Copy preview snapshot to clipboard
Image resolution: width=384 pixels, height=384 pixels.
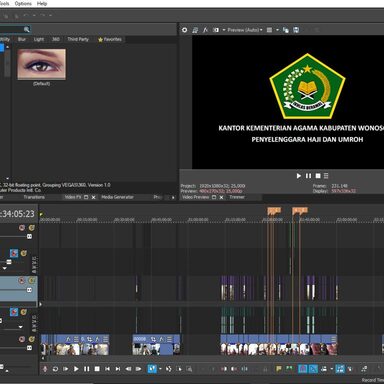(286, 30)
